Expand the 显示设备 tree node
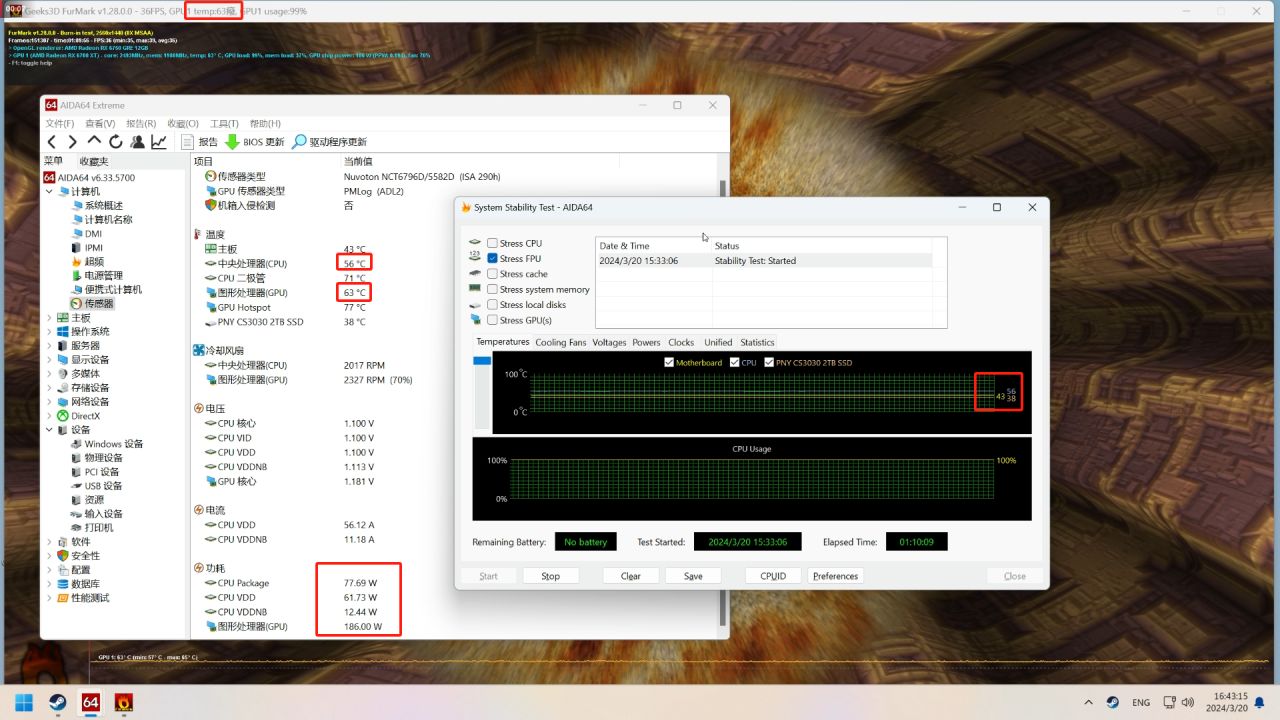 [49, 359]
